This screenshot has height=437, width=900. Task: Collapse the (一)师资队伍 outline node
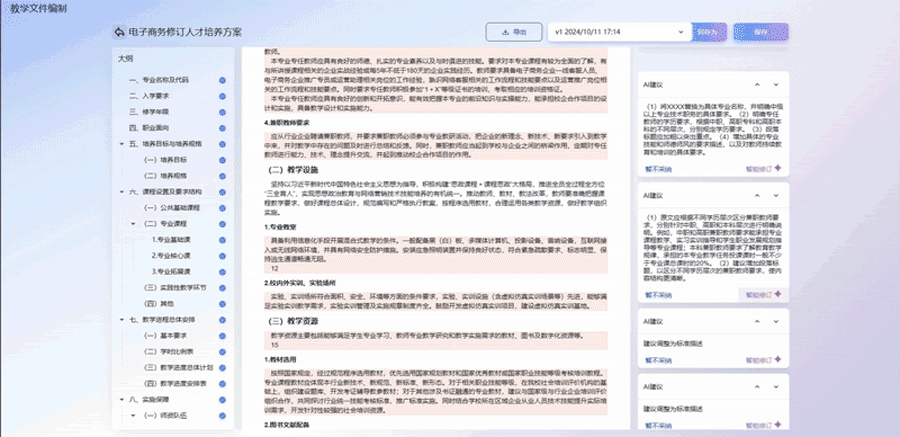pos(133,415)
